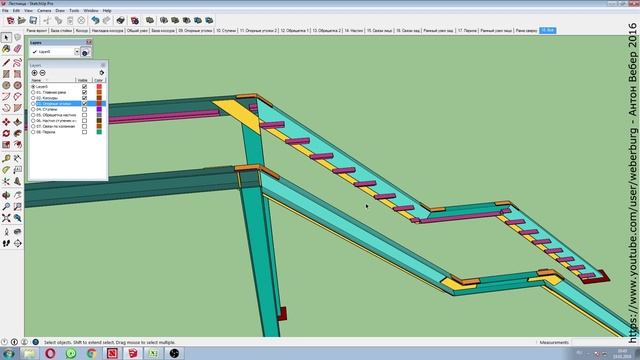Toggle visibility checkbox for 01 layer
This screenshot has width=640, height=360.
coord(84,92)
